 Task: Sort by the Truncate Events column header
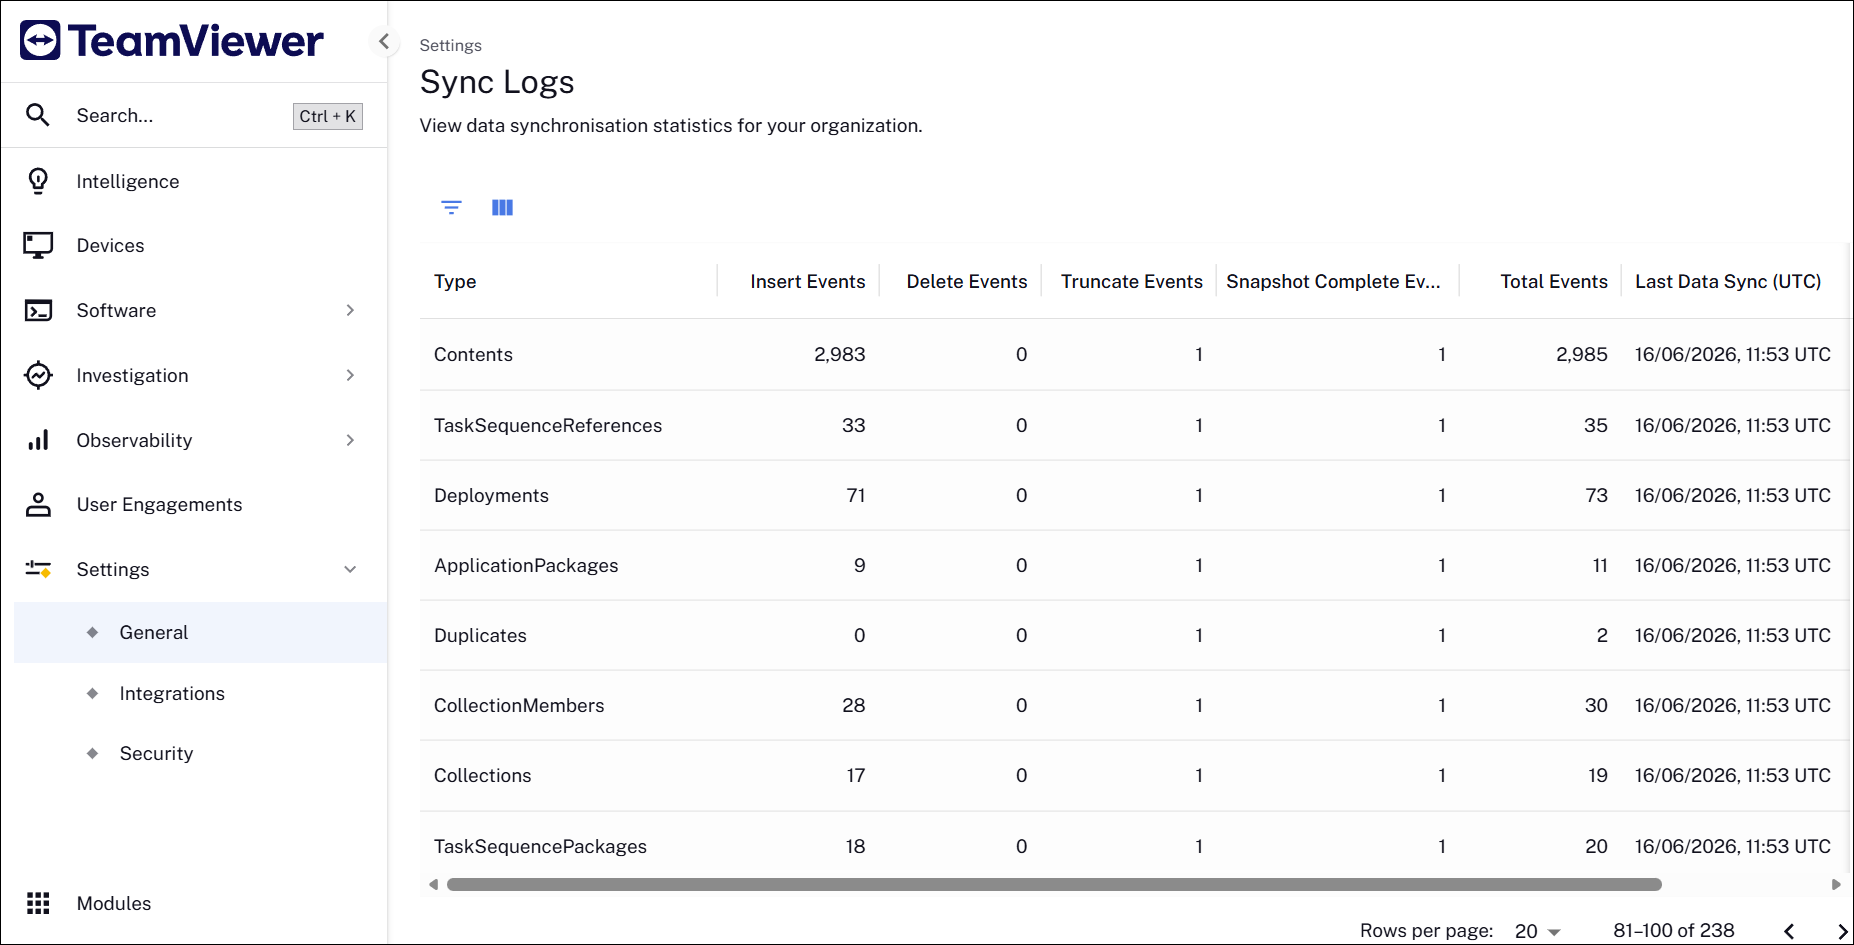pos(1132,281)
